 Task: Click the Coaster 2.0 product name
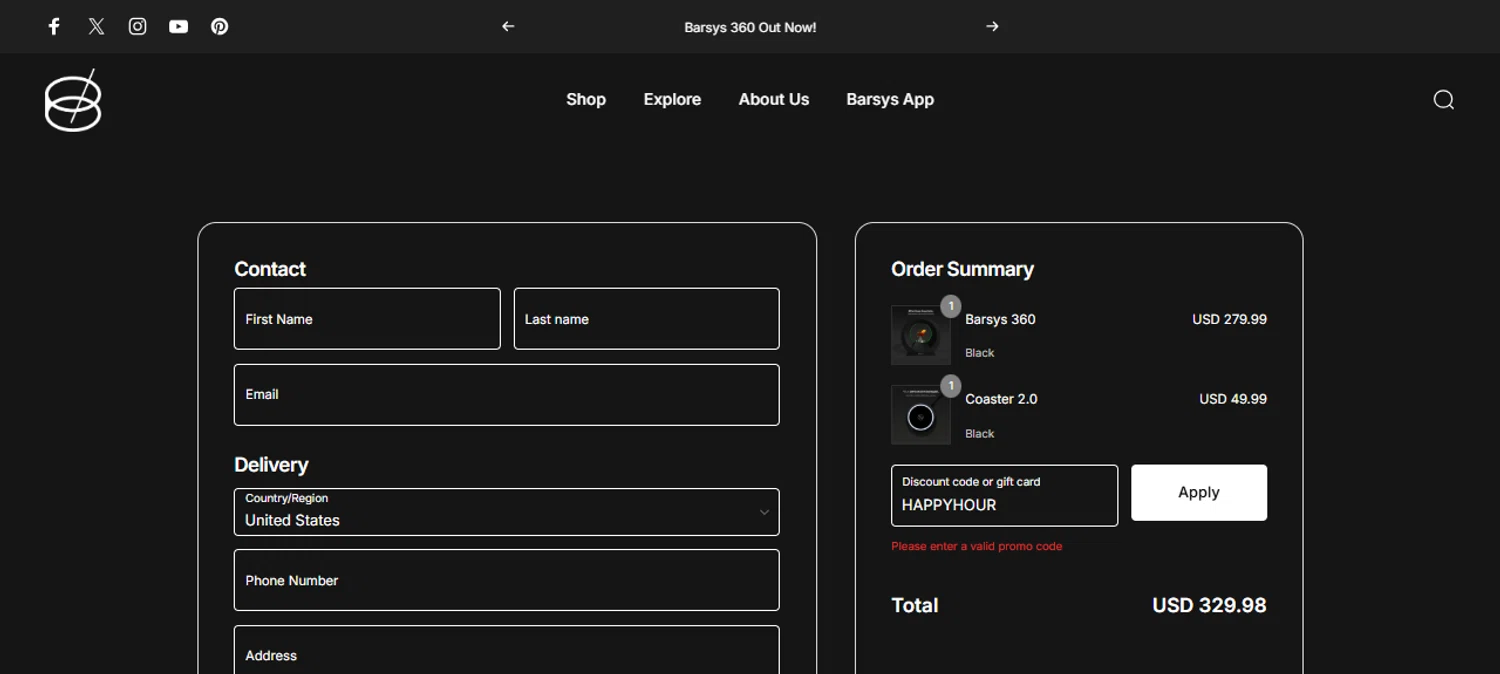pos(1001,399)
